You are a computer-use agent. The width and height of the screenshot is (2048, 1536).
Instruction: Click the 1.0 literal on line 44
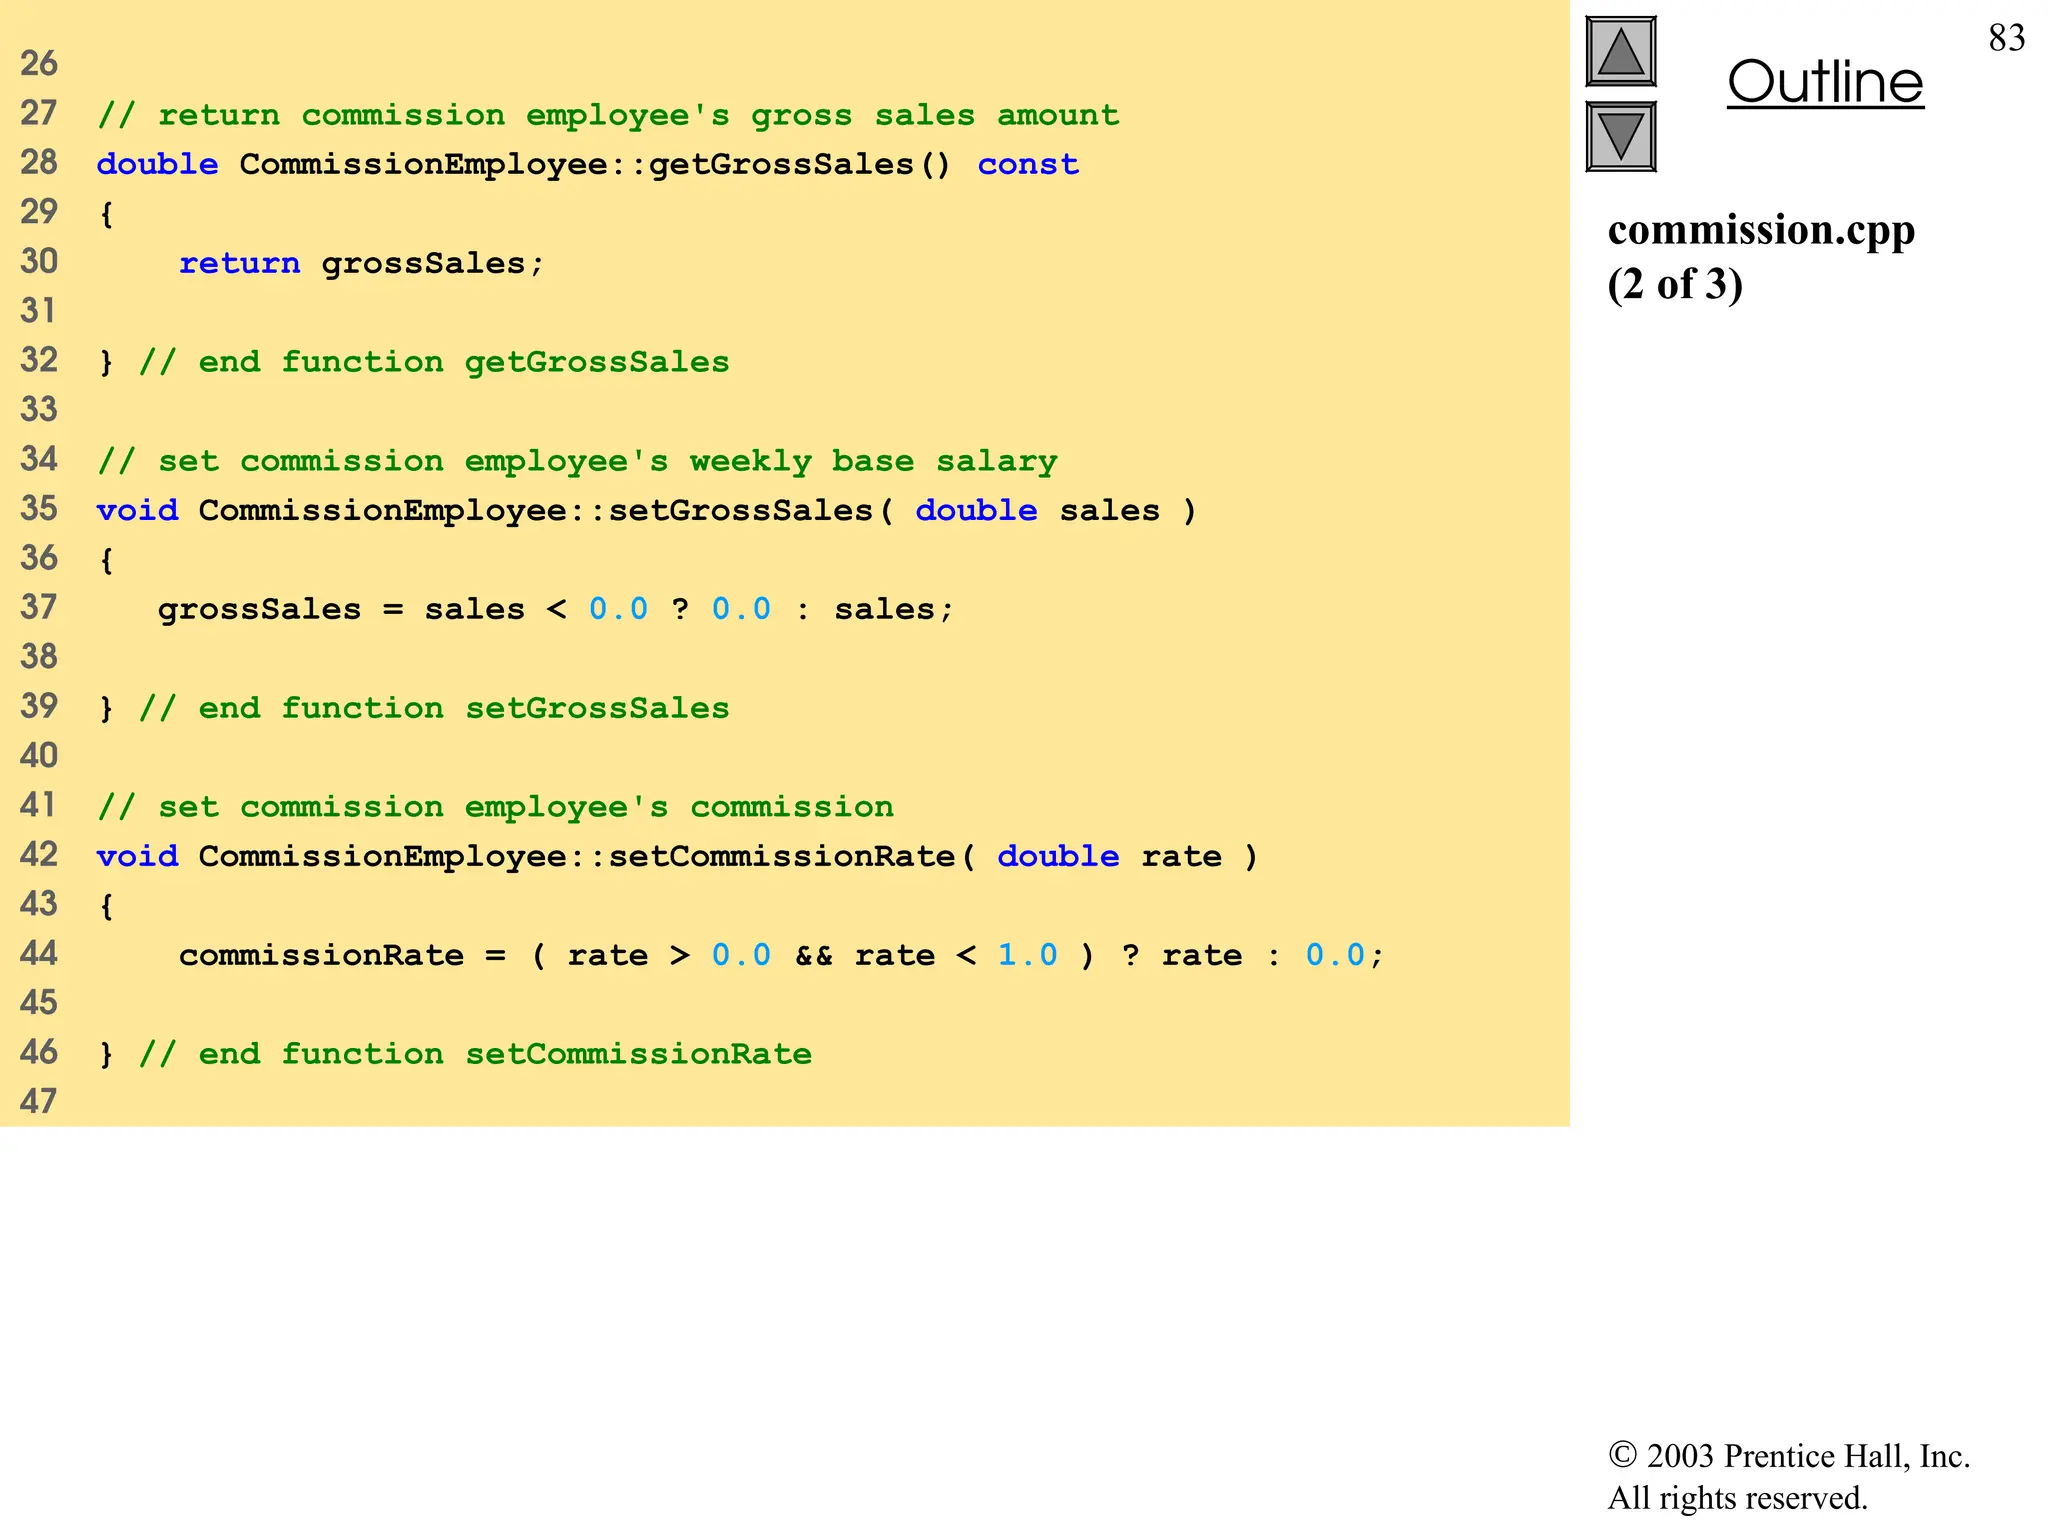pyautogui.click(x=1027, y=955)
